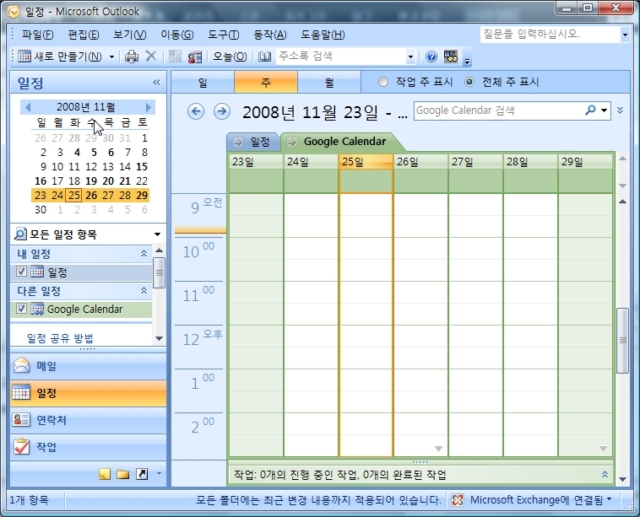Select full week display radio button
Image resolution: width=640 pixels, height=517 pixels.
tap(469, 82)
